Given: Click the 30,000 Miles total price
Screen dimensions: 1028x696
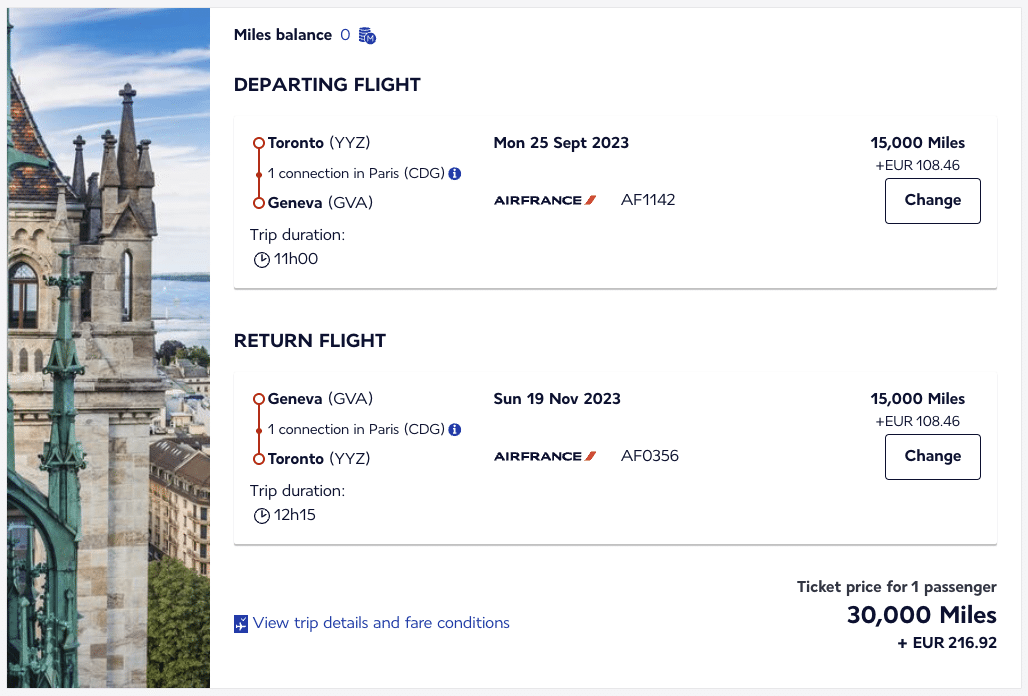Looking at the screenshot, I should point(921,615).
